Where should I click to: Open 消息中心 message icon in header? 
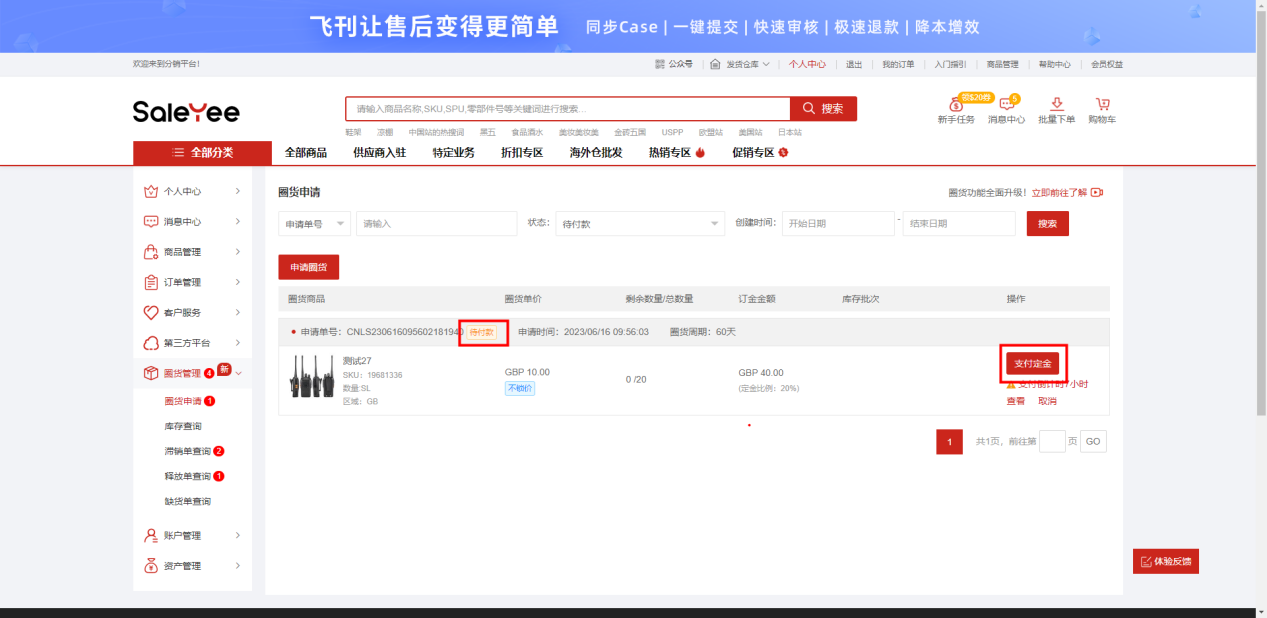tap(1006, 105)
